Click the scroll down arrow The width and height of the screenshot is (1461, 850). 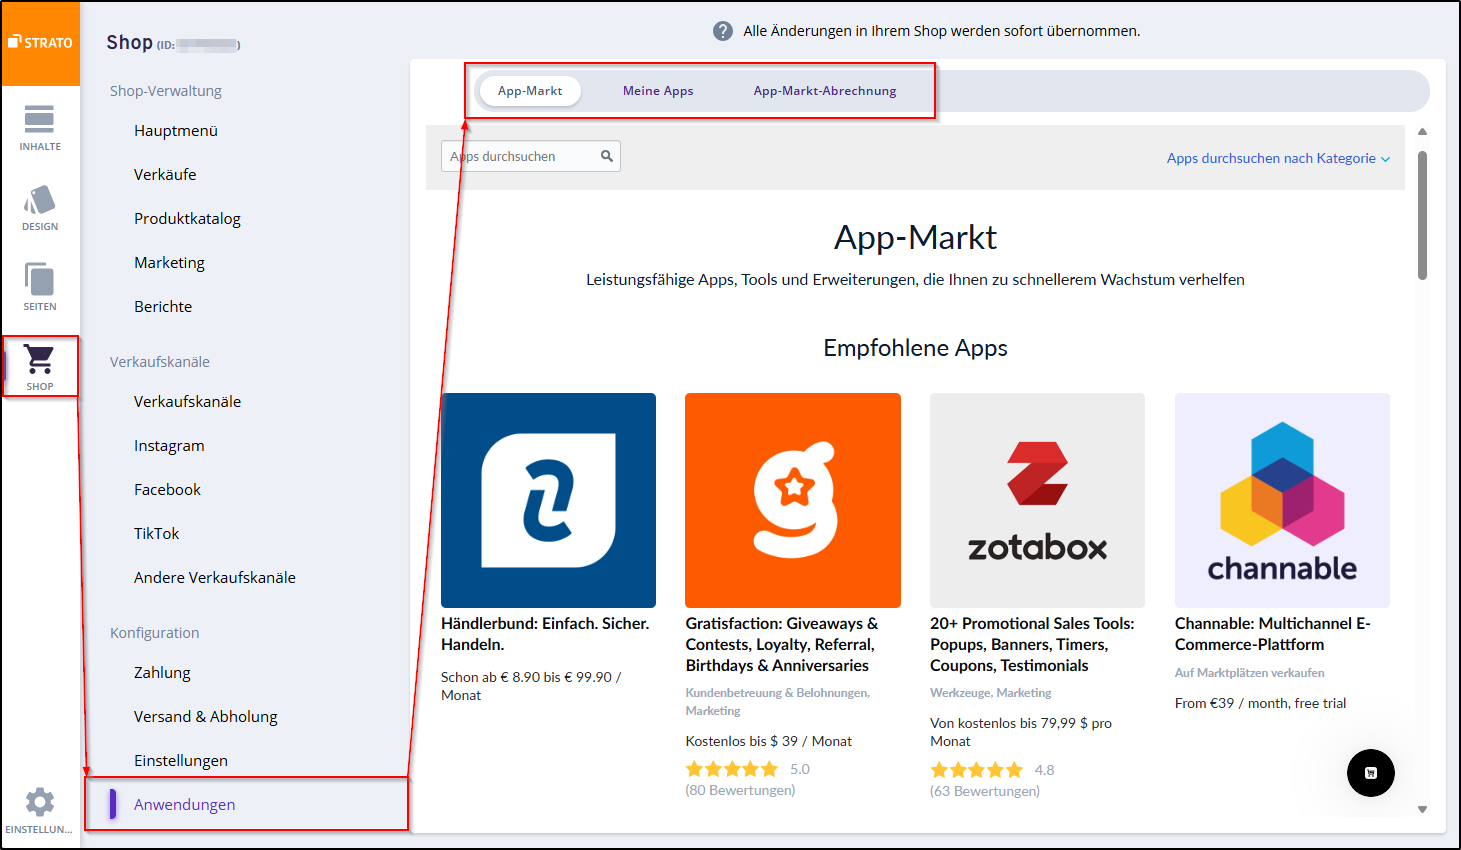click(x=1422, y=810)
